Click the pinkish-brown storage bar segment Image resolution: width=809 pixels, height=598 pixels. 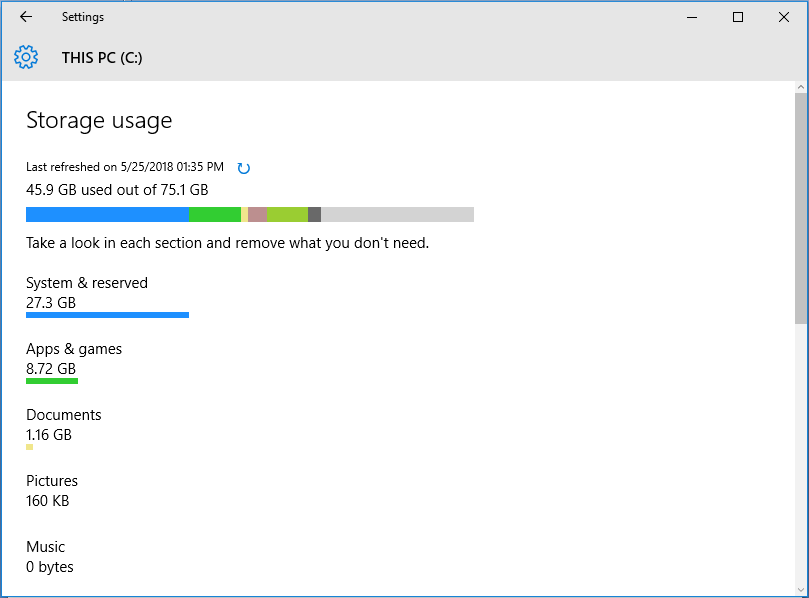coord(257,215)
